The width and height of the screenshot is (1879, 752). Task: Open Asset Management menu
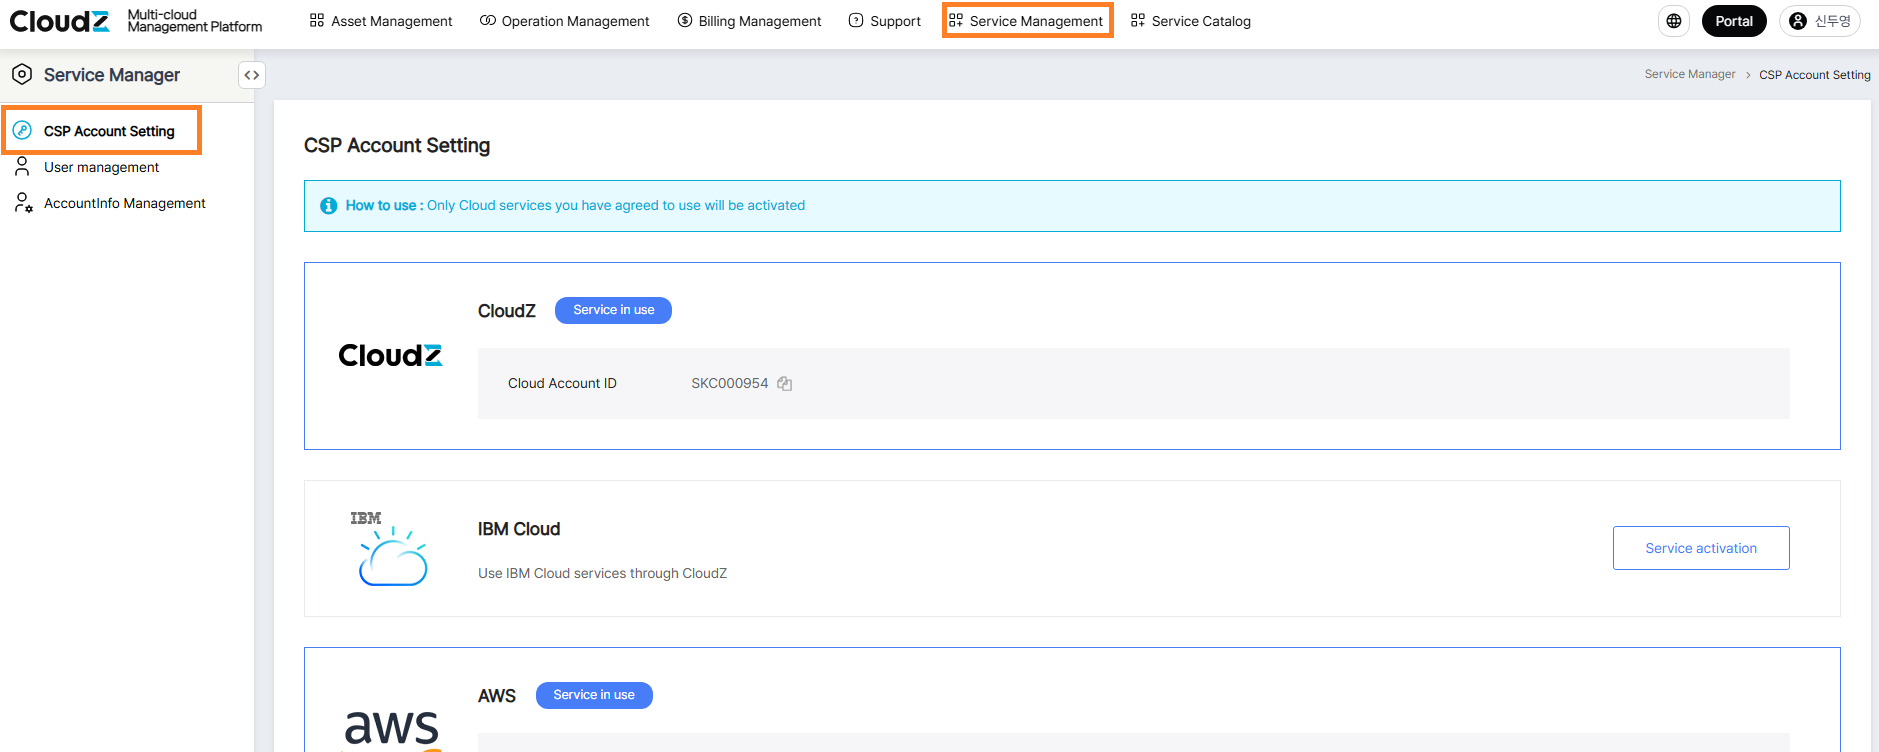click(x=381, y=21)
